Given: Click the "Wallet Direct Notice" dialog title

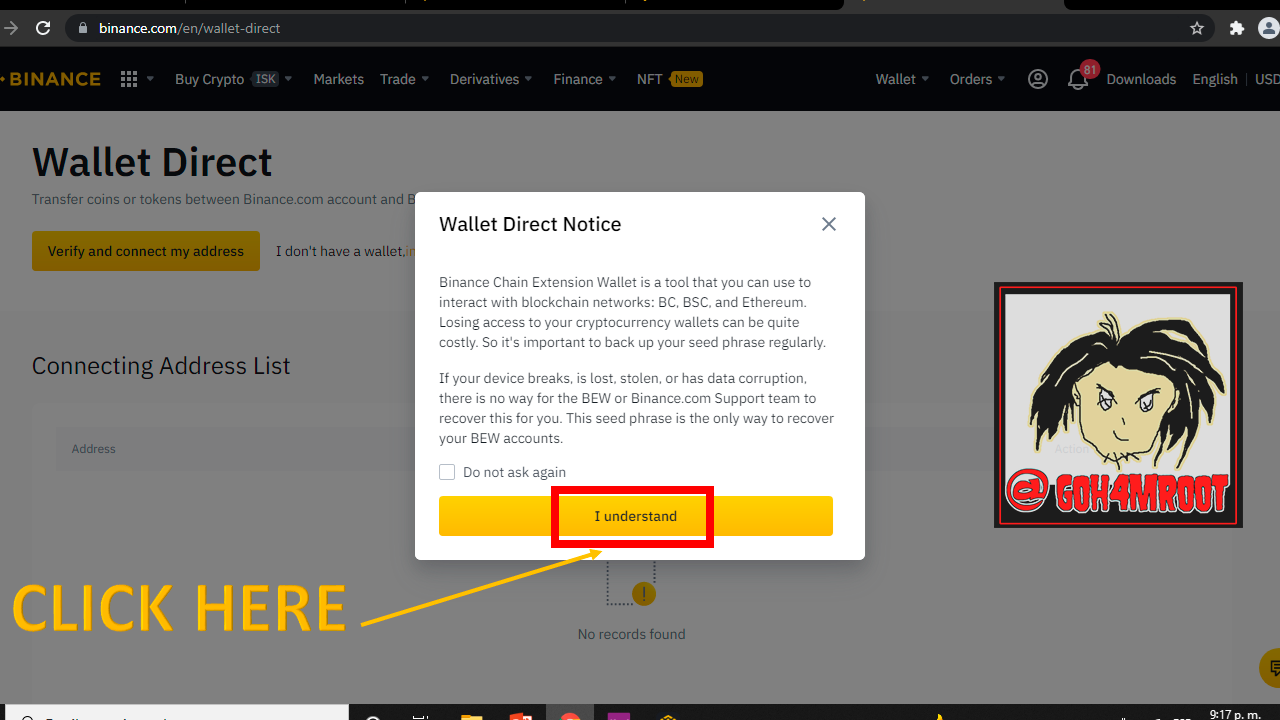Looking at the screenshot, I should pos(530,224).
